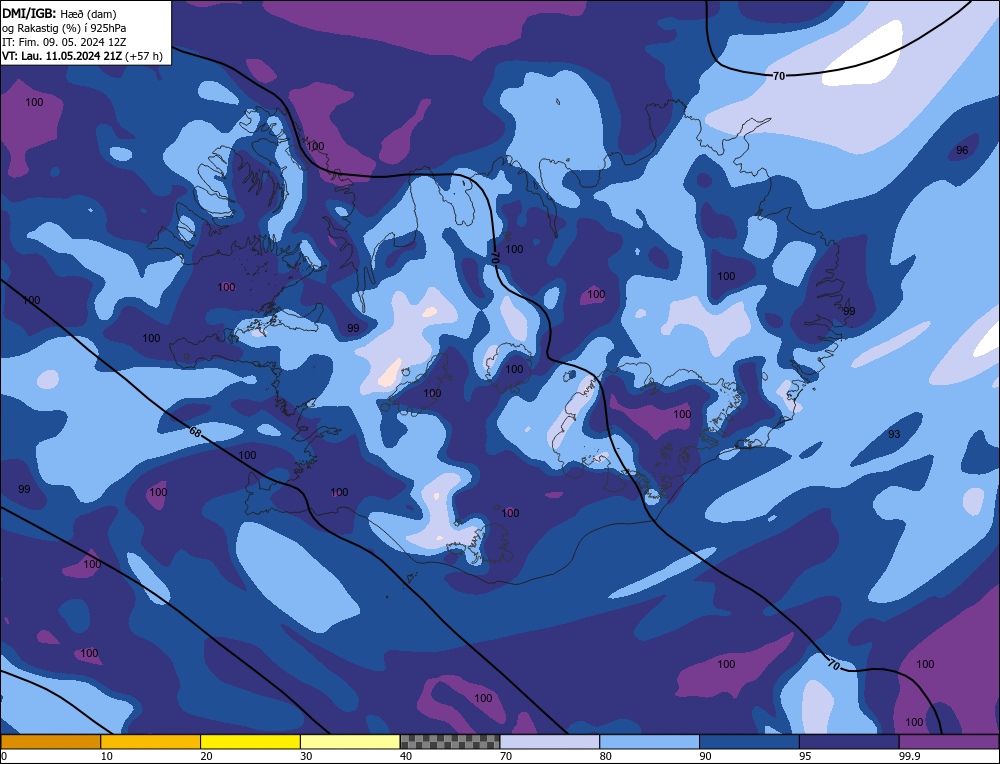Choose the medium blue 90–95 legend swatch
The width and height of the screenshot is (1000, 764).
coord(749,741)
